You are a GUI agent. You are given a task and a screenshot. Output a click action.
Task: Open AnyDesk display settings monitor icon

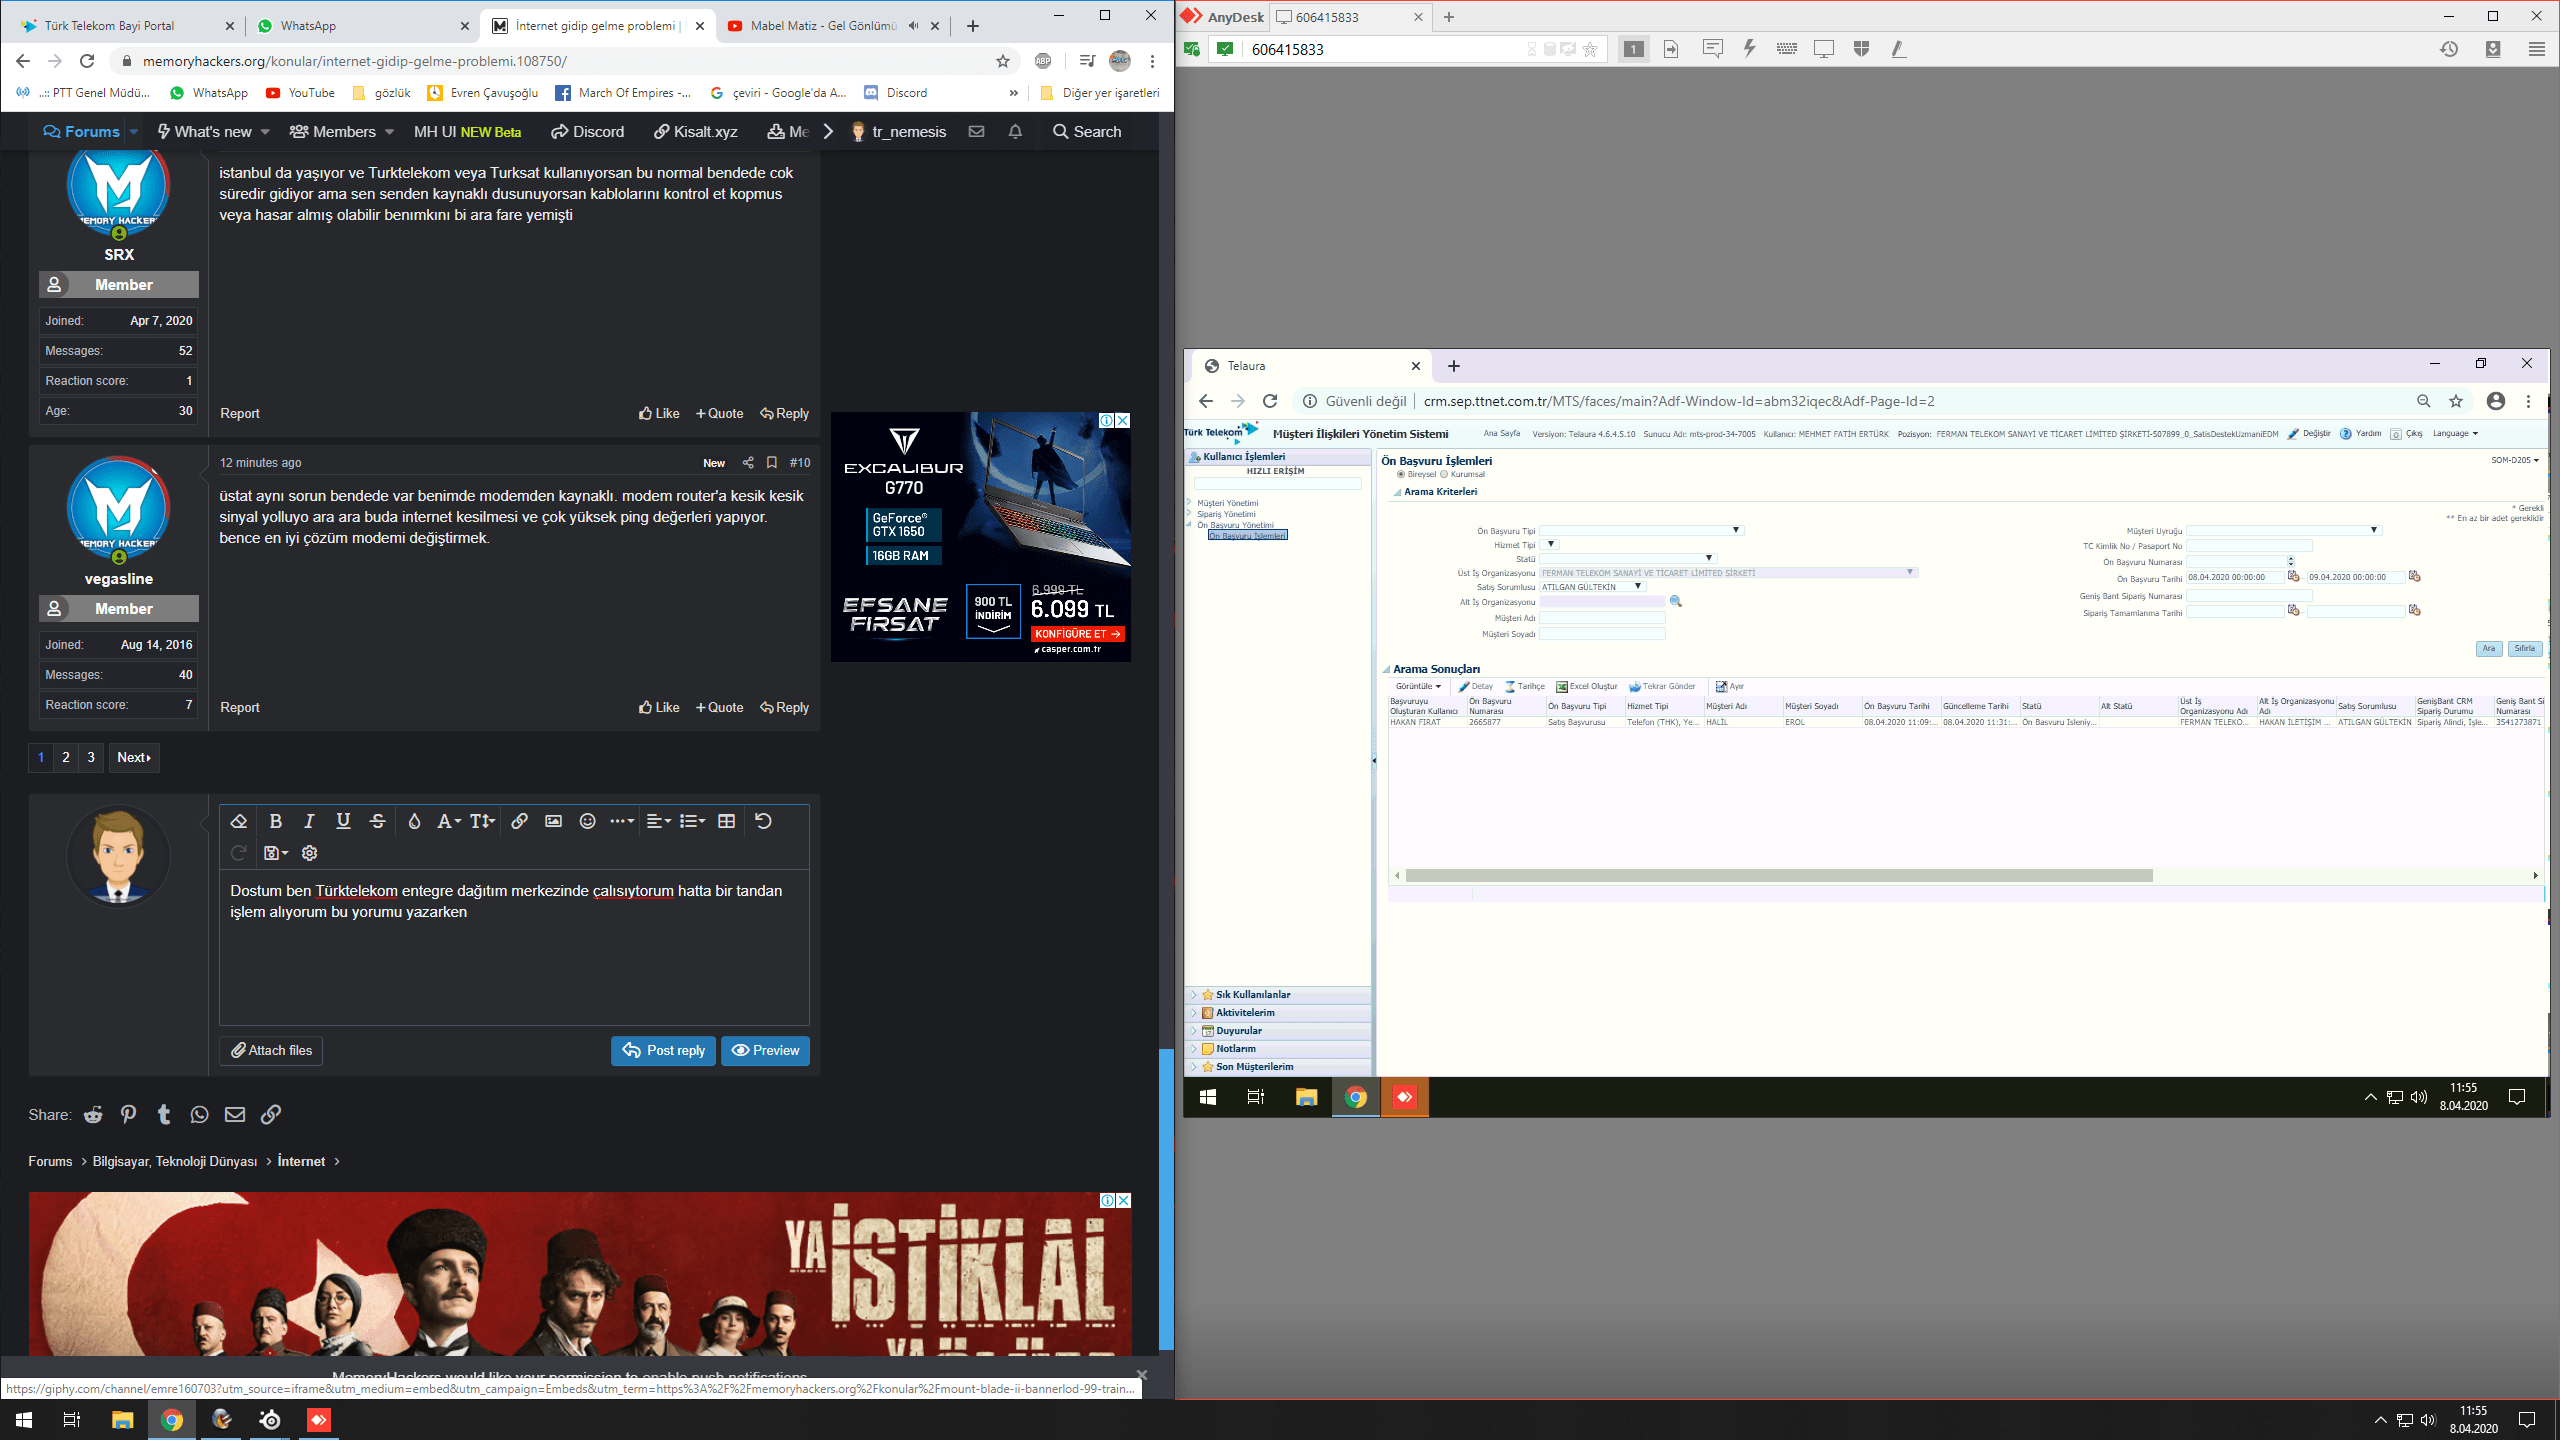[x=1824, y=49]
